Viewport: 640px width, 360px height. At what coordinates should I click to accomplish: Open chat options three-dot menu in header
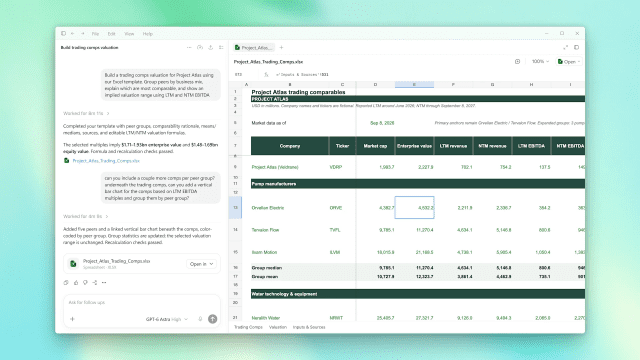tap(189, 47)
